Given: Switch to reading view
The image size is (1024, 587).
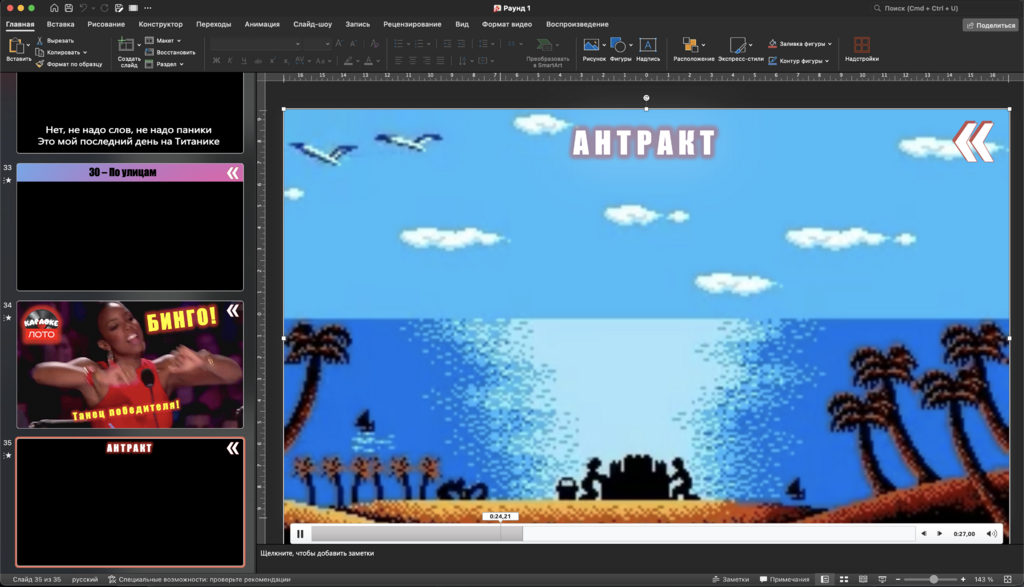Looking at the screenshot, I should 863,579.
